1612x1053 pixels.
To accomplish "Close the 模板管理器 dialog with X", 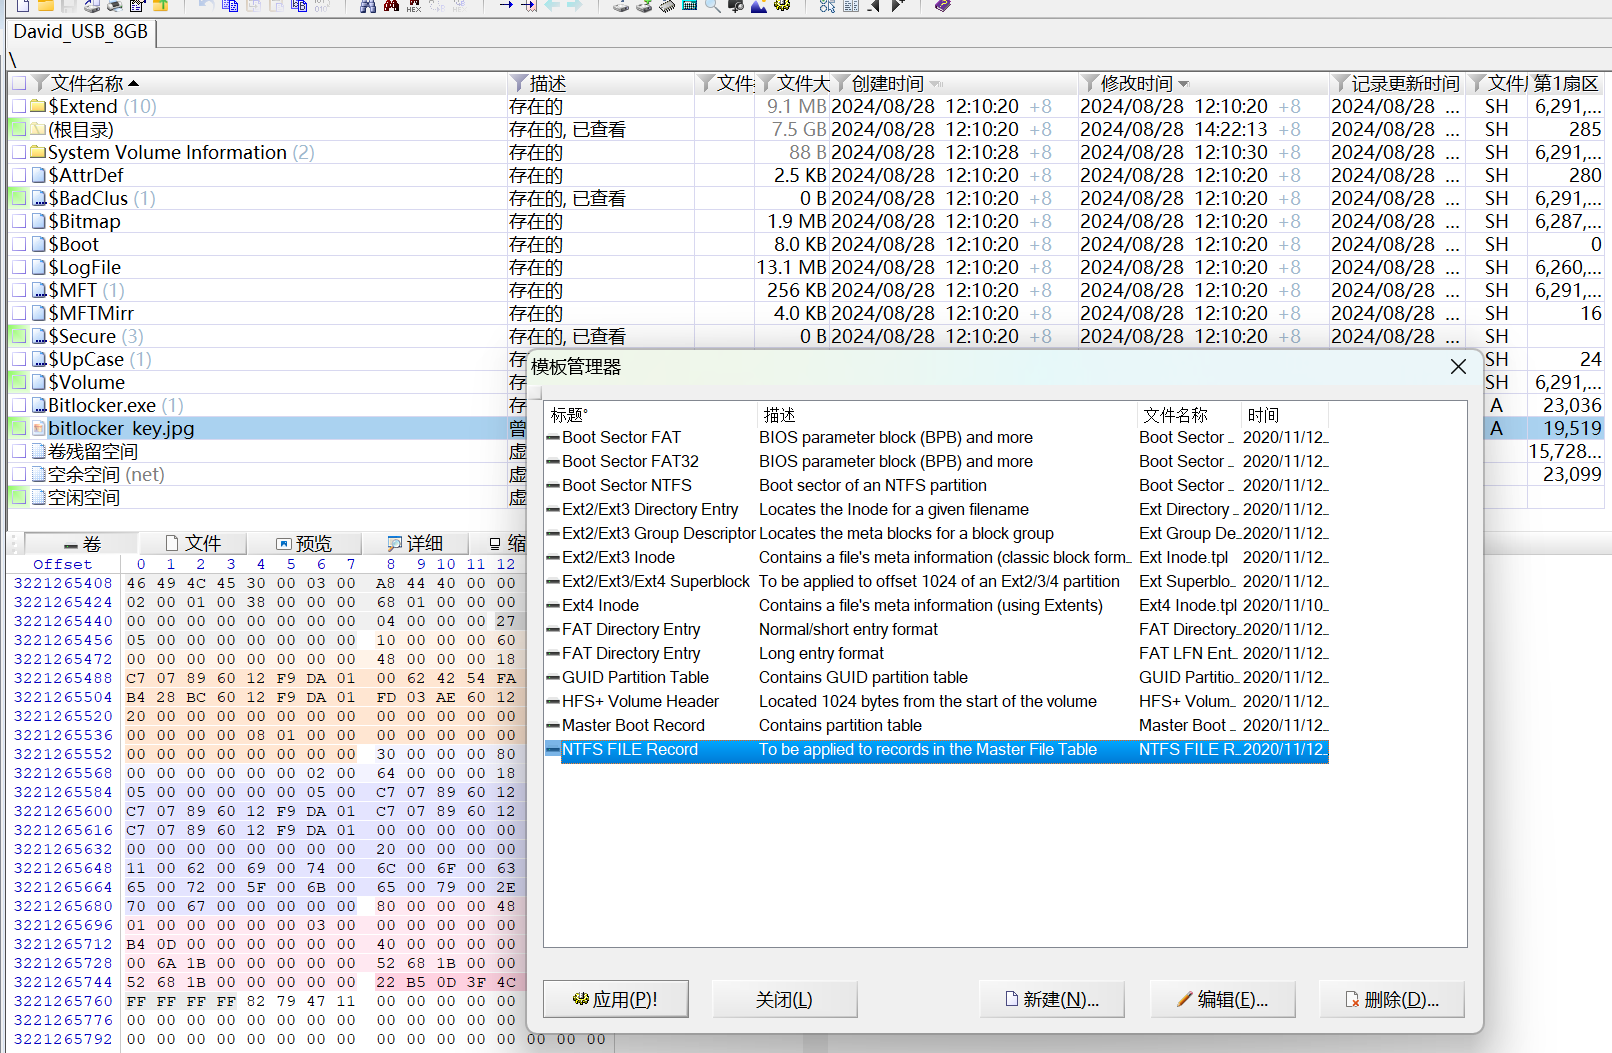I will click(1458, 367).
